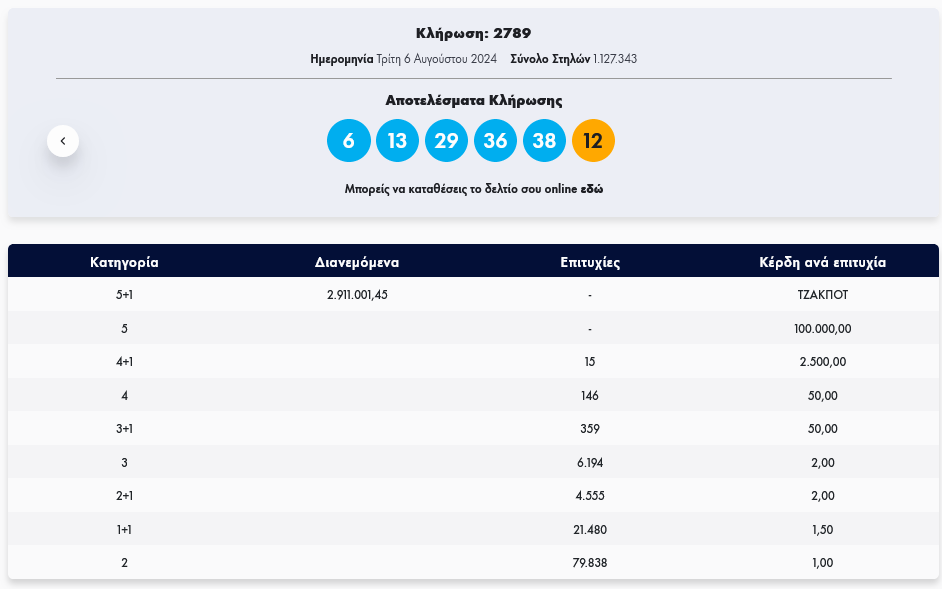Click the ΤΖΑΚΠΟΤ winnings cell
Image resolution: width=942 pixels, height=589 pixels.
(x=823, y=295)
